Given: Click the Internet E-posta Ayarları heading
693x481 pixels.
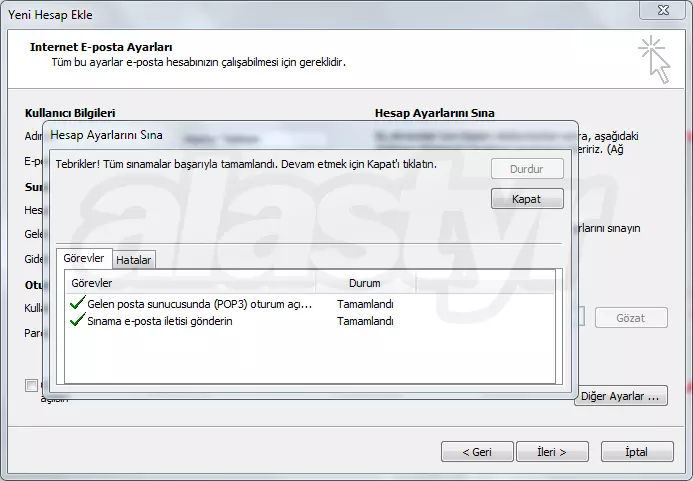Looking at the screenshot, I should [101, 47].
